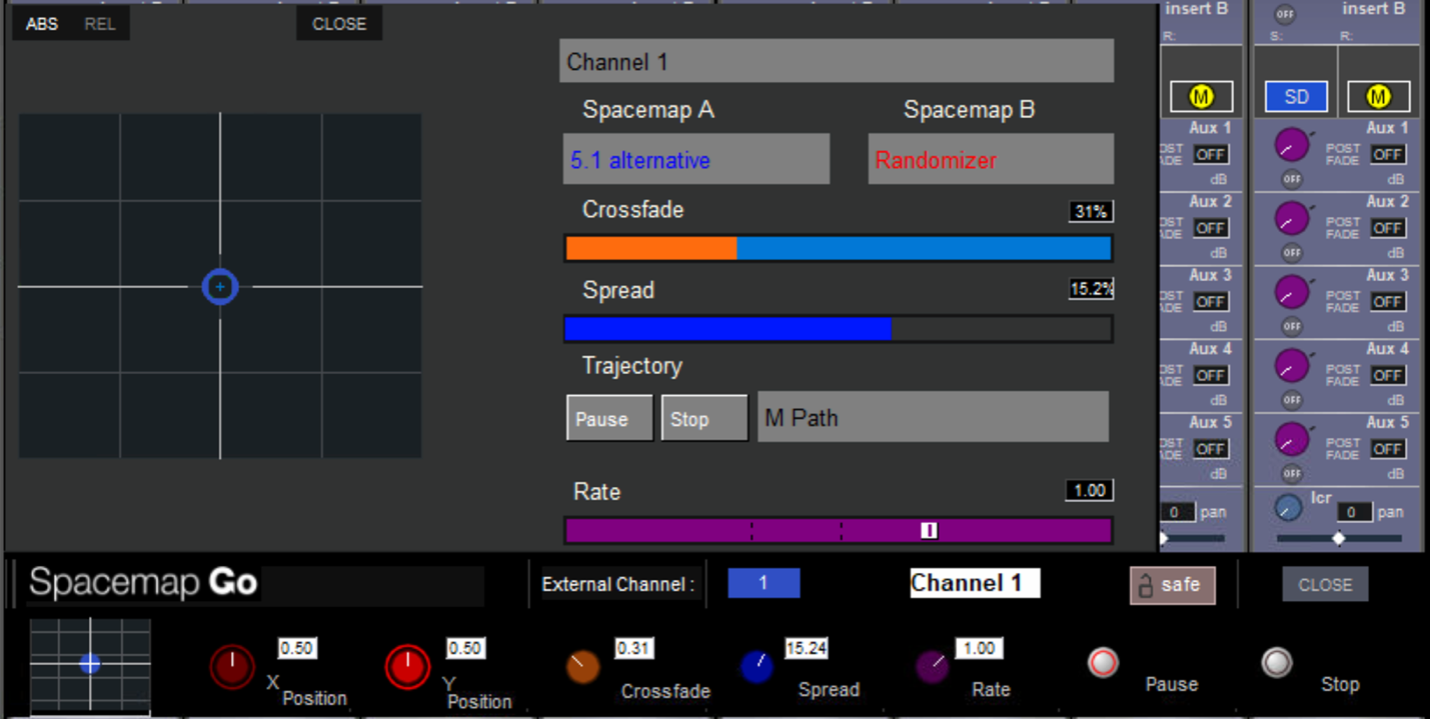Click small round off button under Aux 5 knob
Image resolution: width=1430 pixels, height=724 pixels.
(x=1292, y=472)
